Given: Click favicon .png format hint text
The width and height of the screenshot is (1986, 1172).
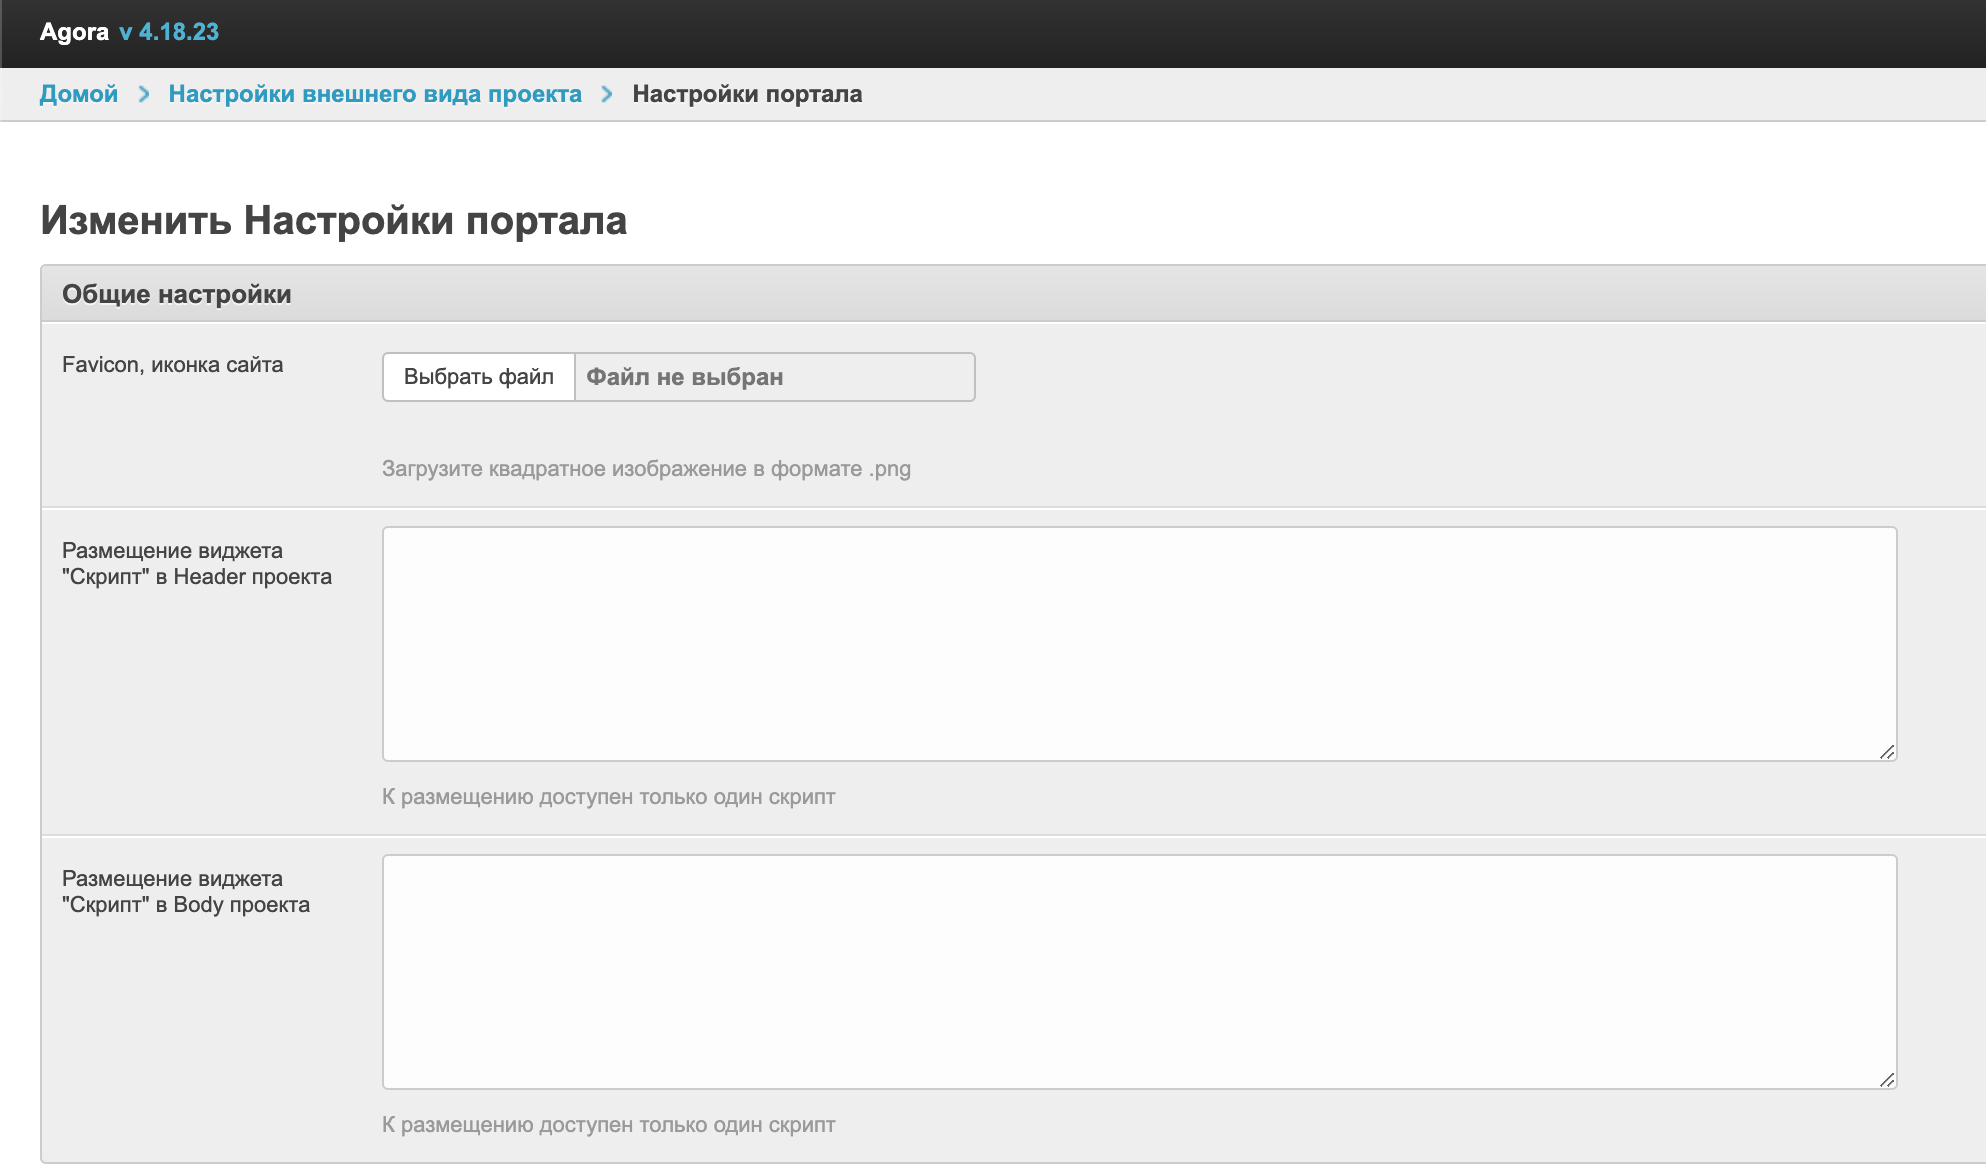Looking at the screenshot, I should click(x=646, y=469).
